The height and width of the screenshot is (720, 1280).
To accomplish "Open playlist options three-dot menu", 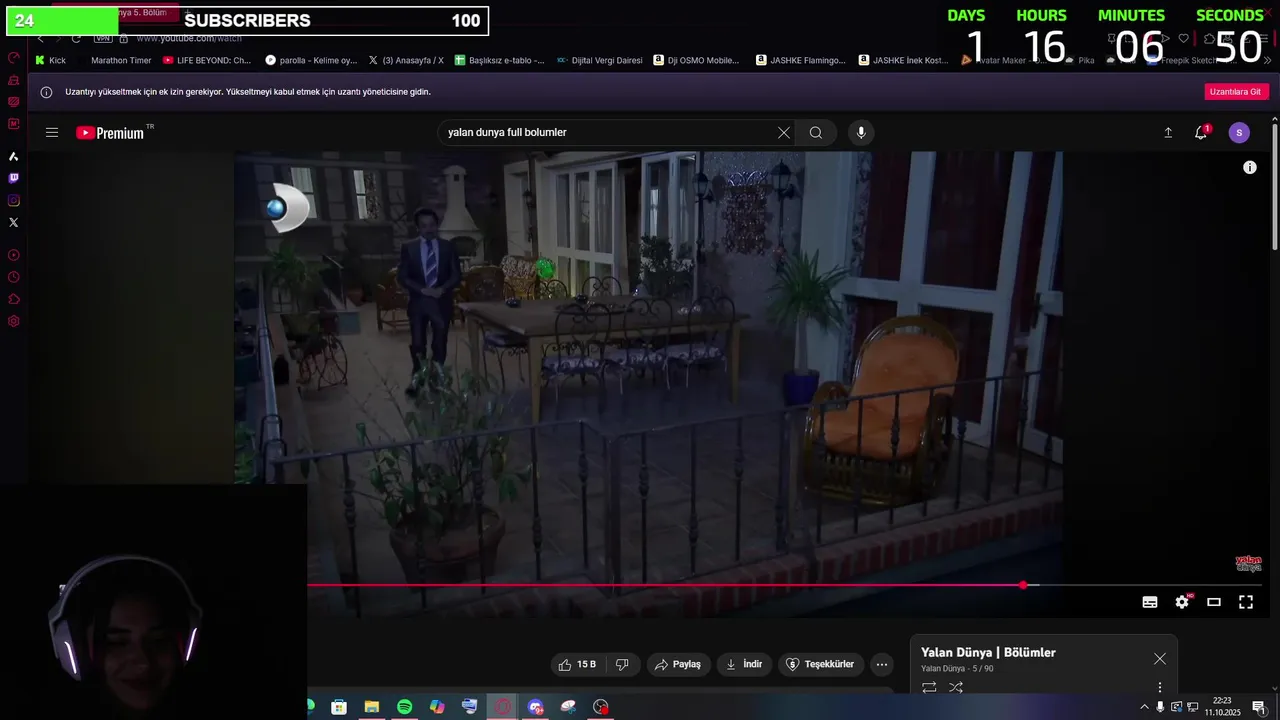I will point(1160,687).
